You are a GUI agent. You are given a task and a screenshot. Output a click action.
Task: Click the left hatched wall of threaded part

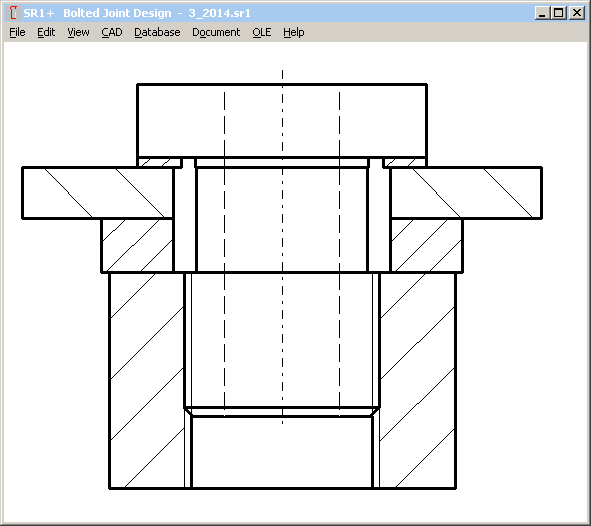click(x=147, y=380)
